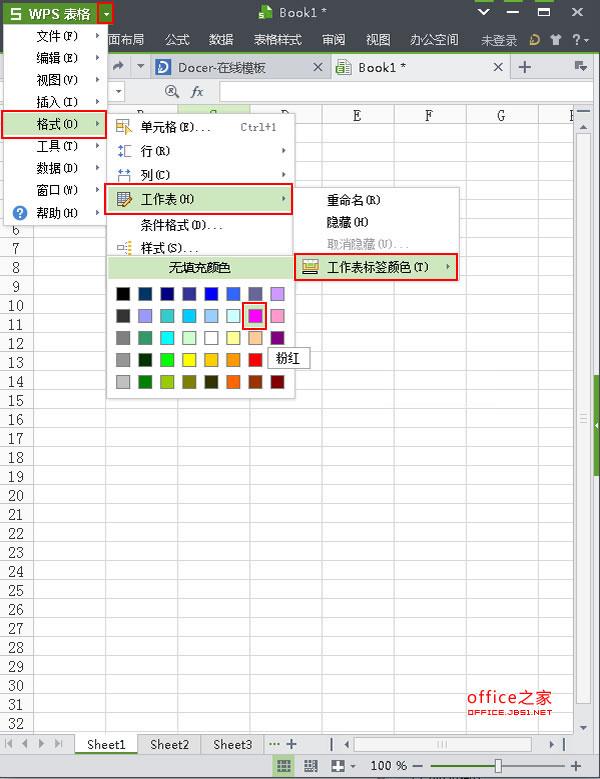Go to last sheet navigation arrow
600x779 pixels.
59,744
